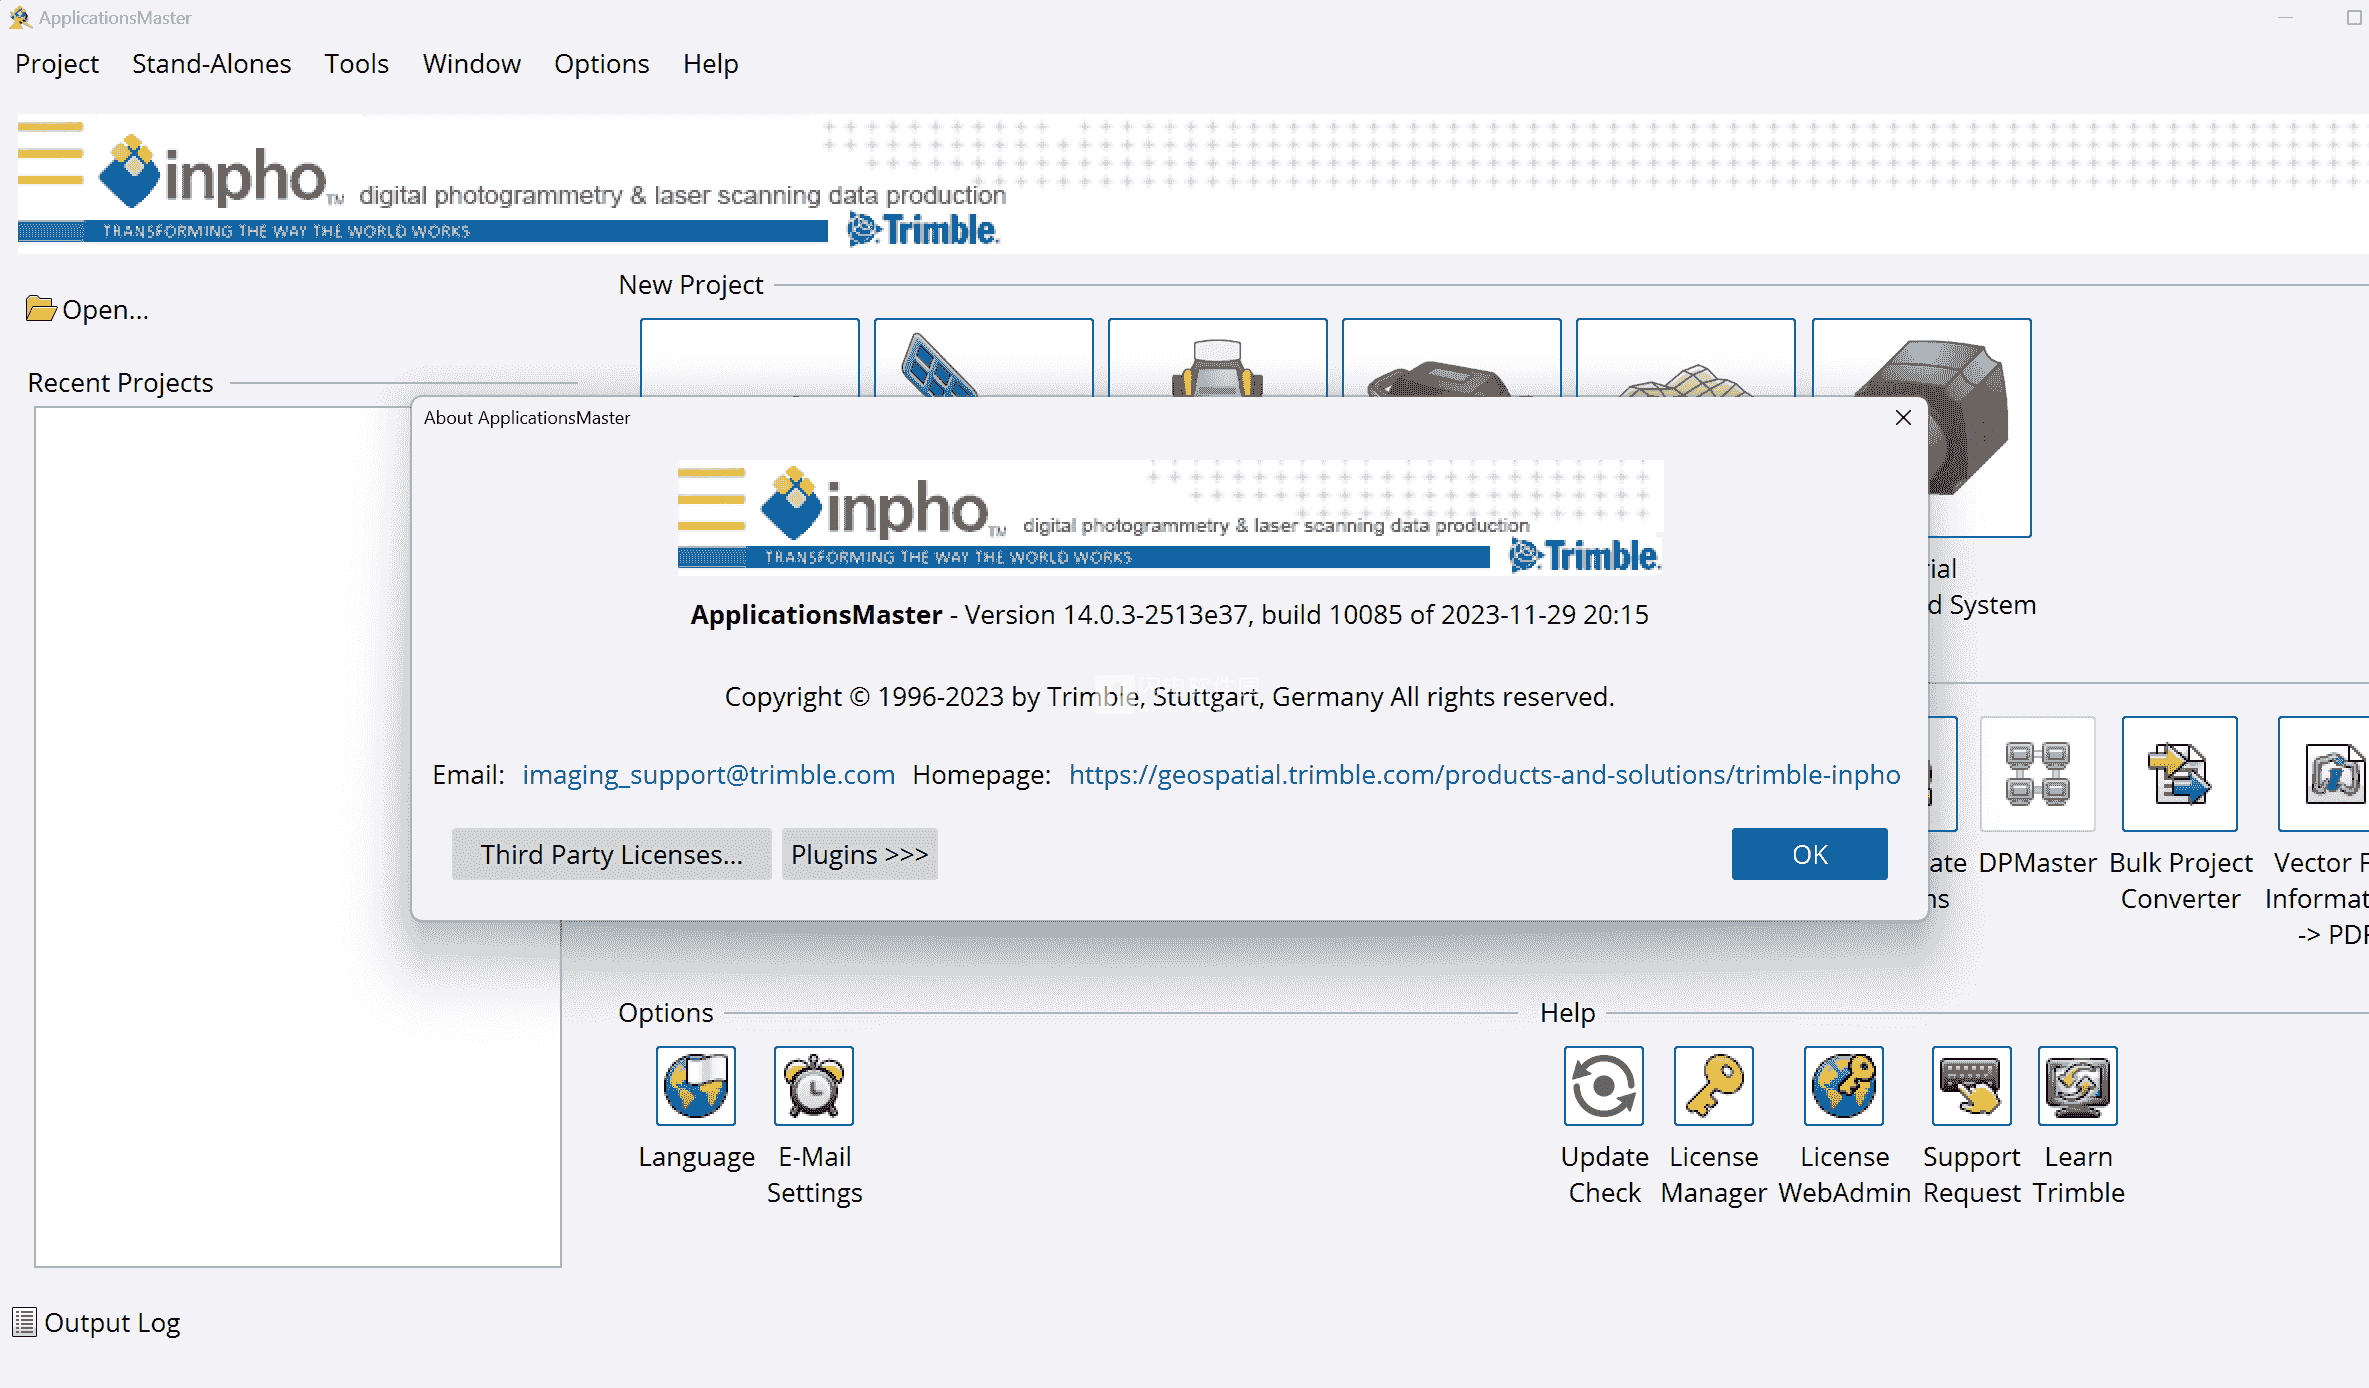Click the Open folder icon
2369x1388 pixels.
pos(41,309)
